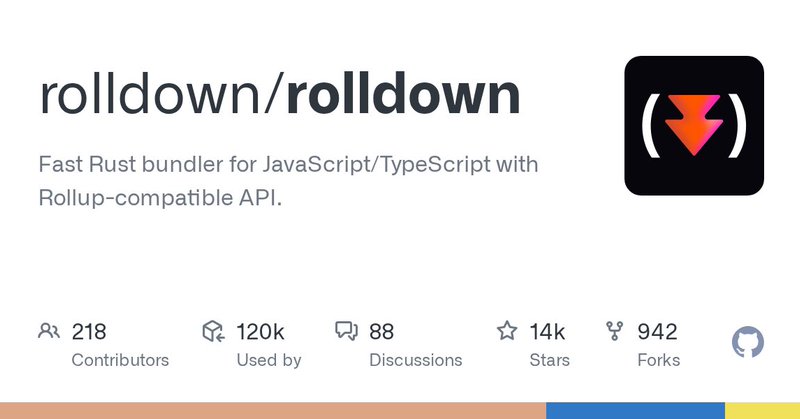Viewport: 800px width, 419px height.
Task: Click the Contributors people icon
Action: pos(49,331)
